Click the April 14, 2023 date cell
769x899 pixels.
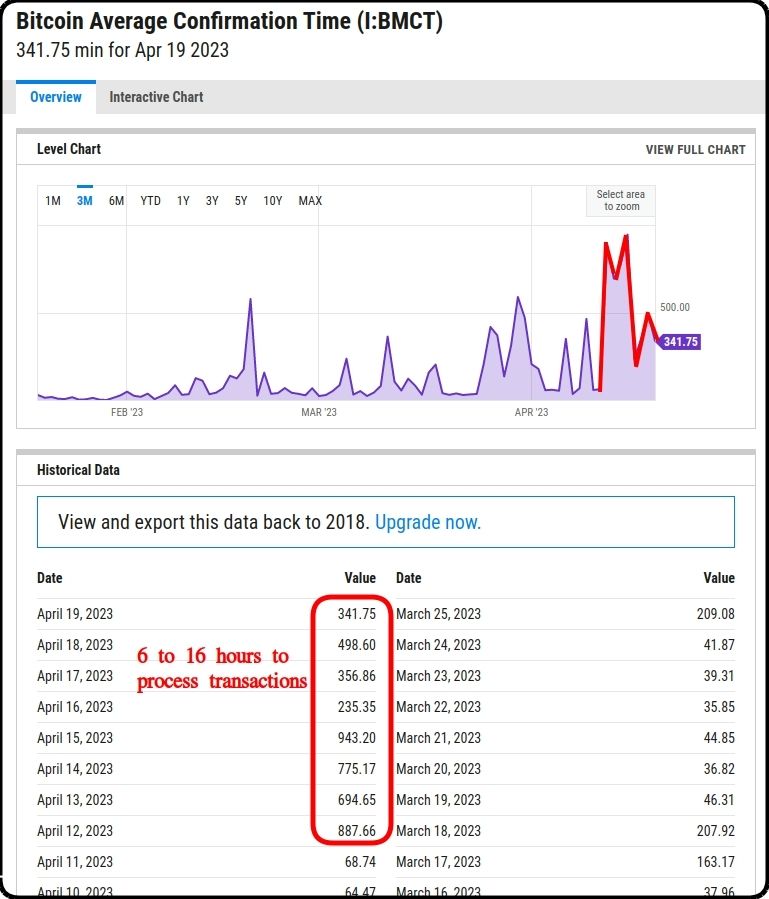(x=75, y=769)
